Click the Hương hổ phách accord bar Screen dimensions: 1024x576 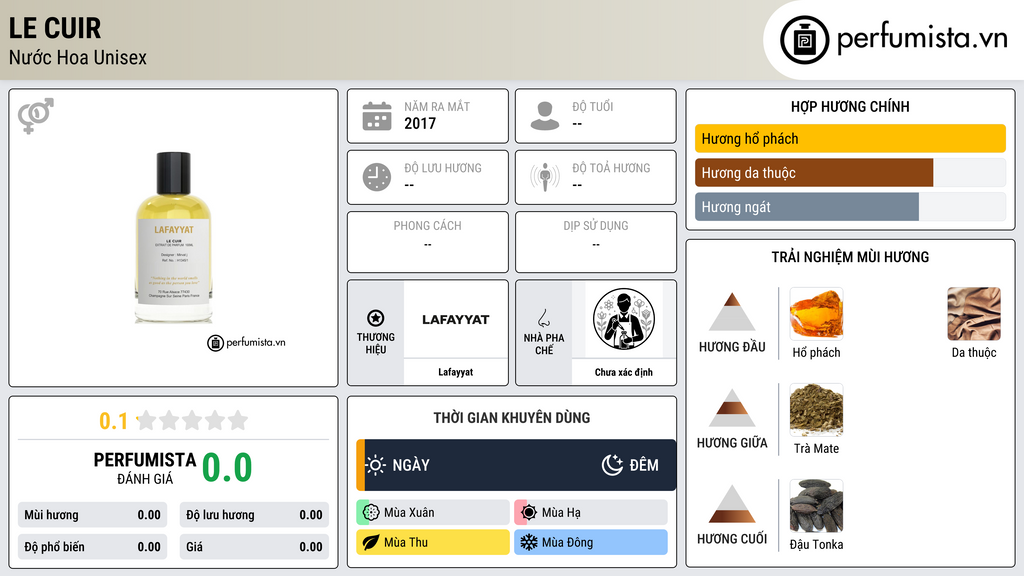pyautogui.click(x=850, y=138)
